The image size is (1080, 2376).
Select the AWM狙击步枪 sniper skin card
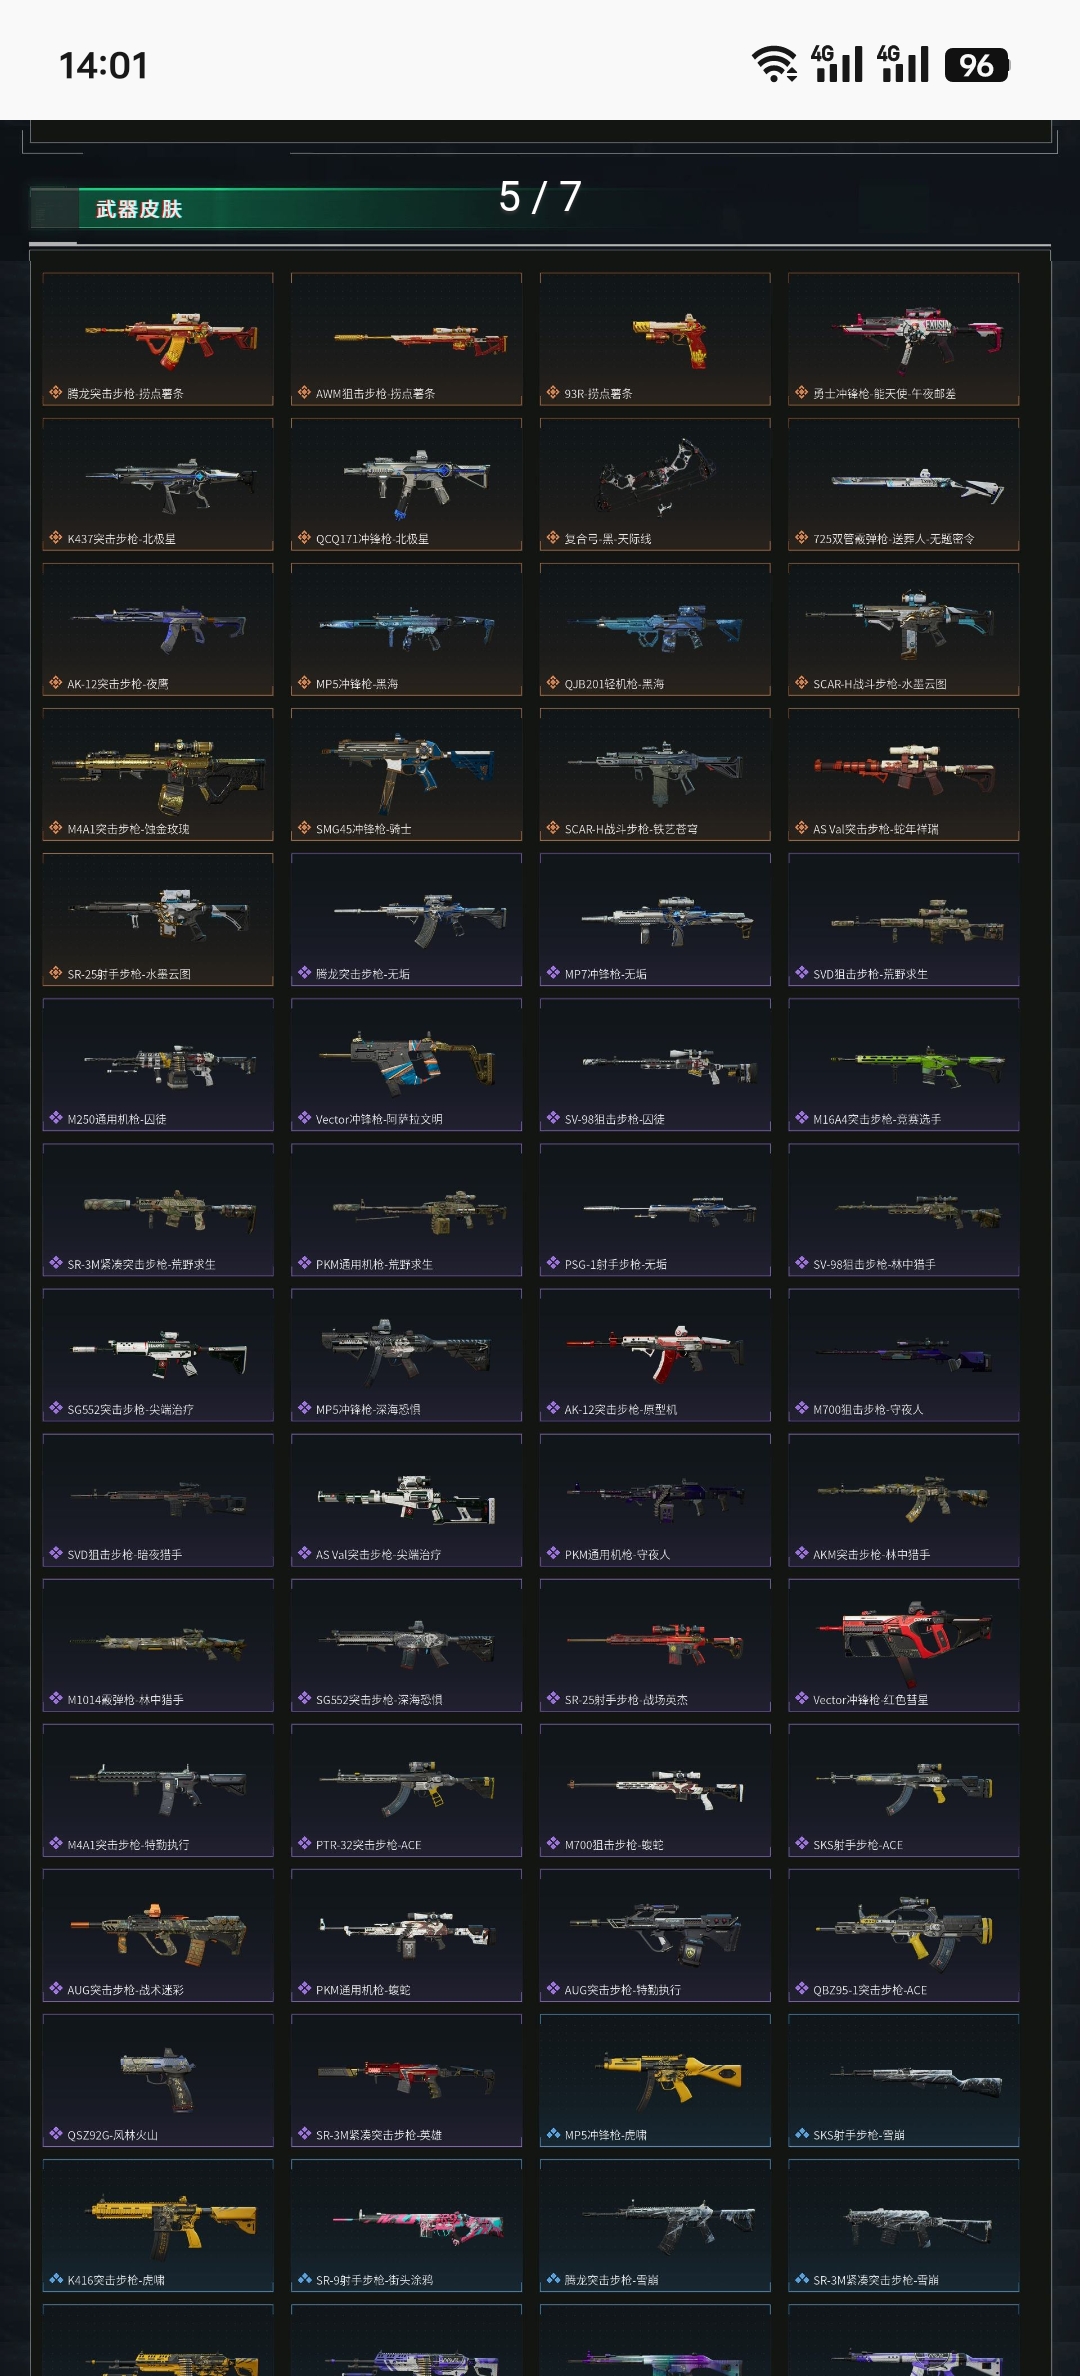407,339
